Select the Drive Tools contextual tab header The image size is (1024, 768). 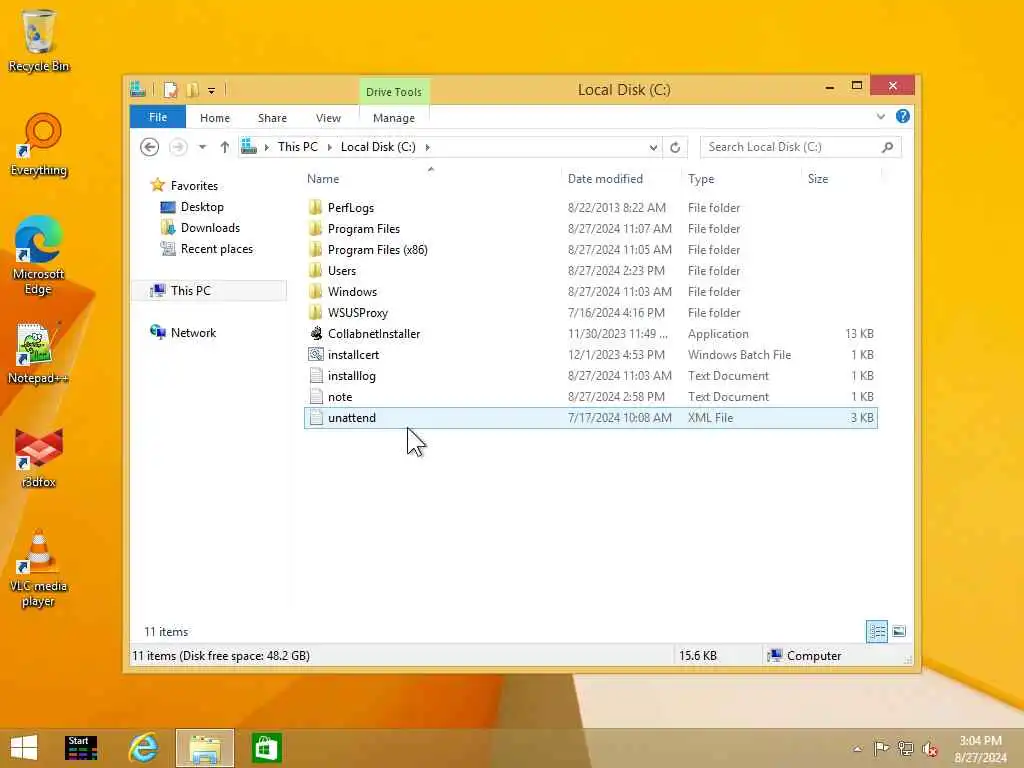pos(394,92)
